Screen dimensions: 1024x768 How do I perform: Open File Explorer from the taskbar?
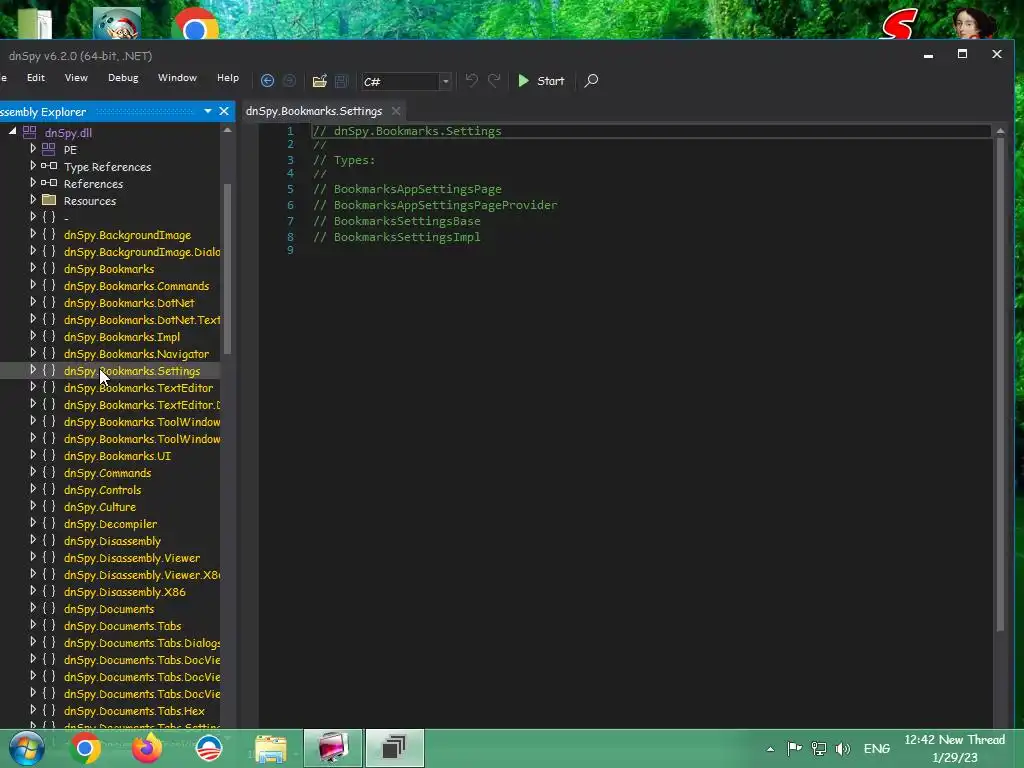[x=270, y=748]
